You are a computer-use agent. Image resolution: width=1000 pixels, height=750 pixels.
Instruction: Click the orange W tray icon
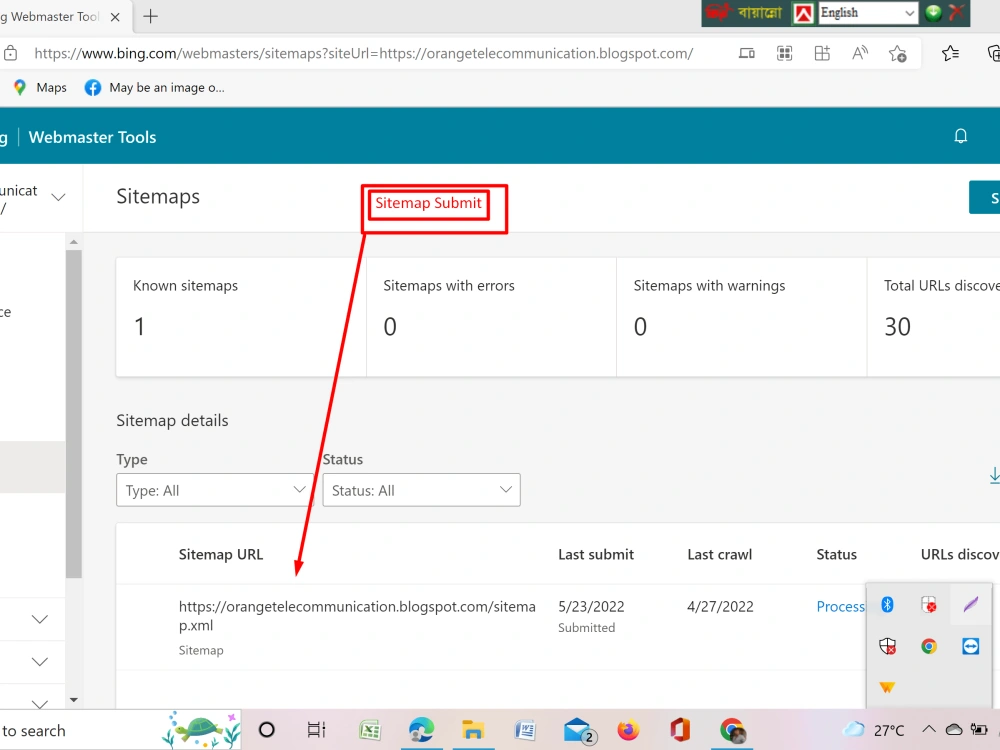887,687
